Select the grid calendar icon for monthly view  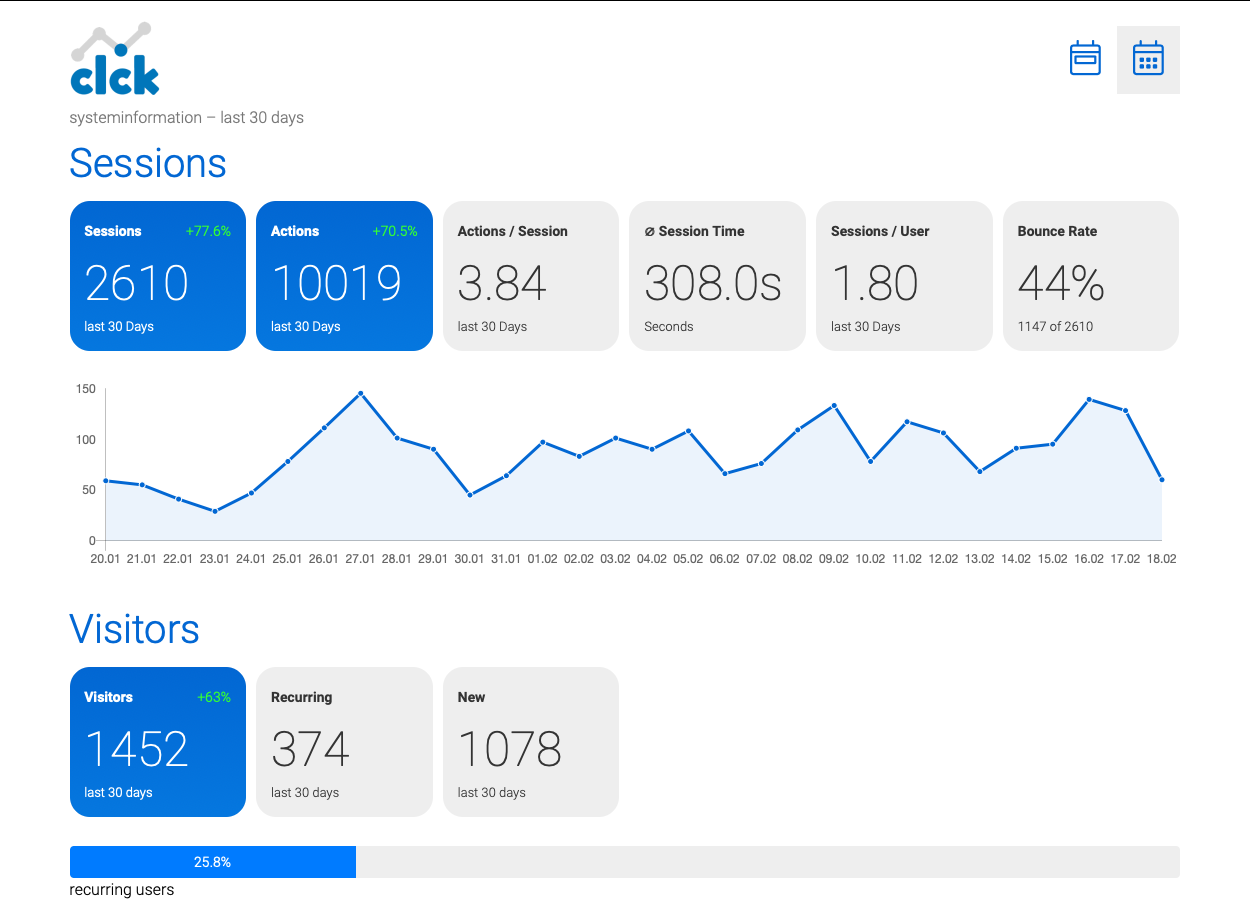coord(1148,60)
